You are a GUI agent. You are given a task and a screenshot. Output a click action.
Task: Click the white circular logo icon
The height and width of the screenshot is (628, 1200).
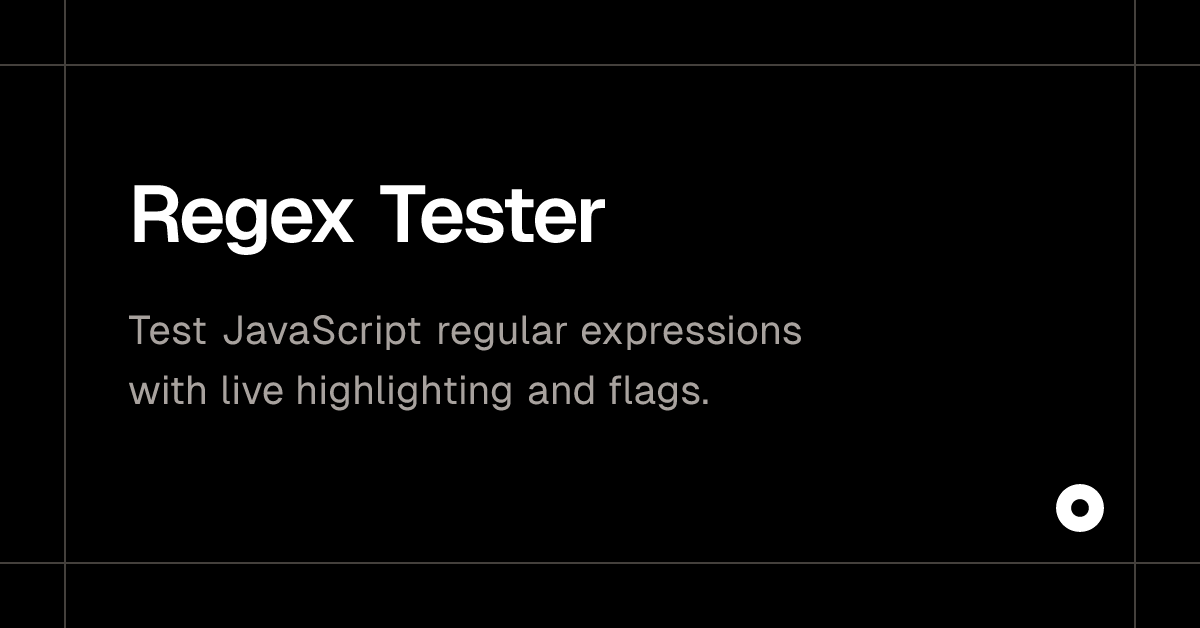(x=1079, y=508)
